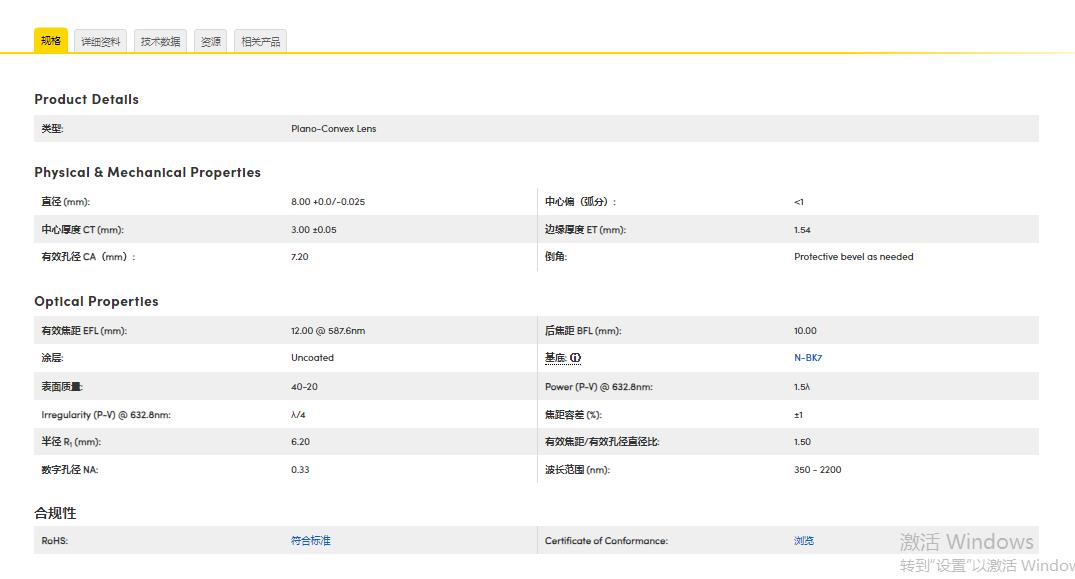Viewport: 1075px width, 579px height.
Task: Switch to the 详细资料 tab
Action: click(99, 40)
